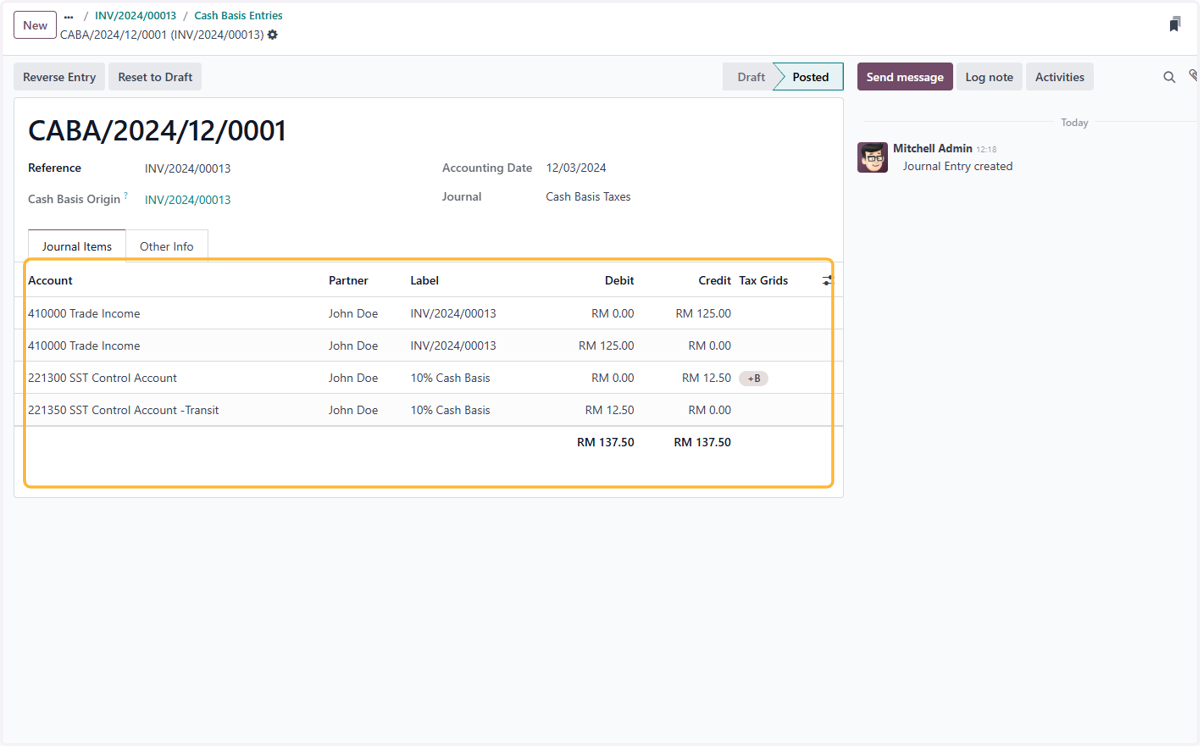1200x746 pixels.
Task: Click the Journal Cash Basis Taxes value
Action: point(588,197)
